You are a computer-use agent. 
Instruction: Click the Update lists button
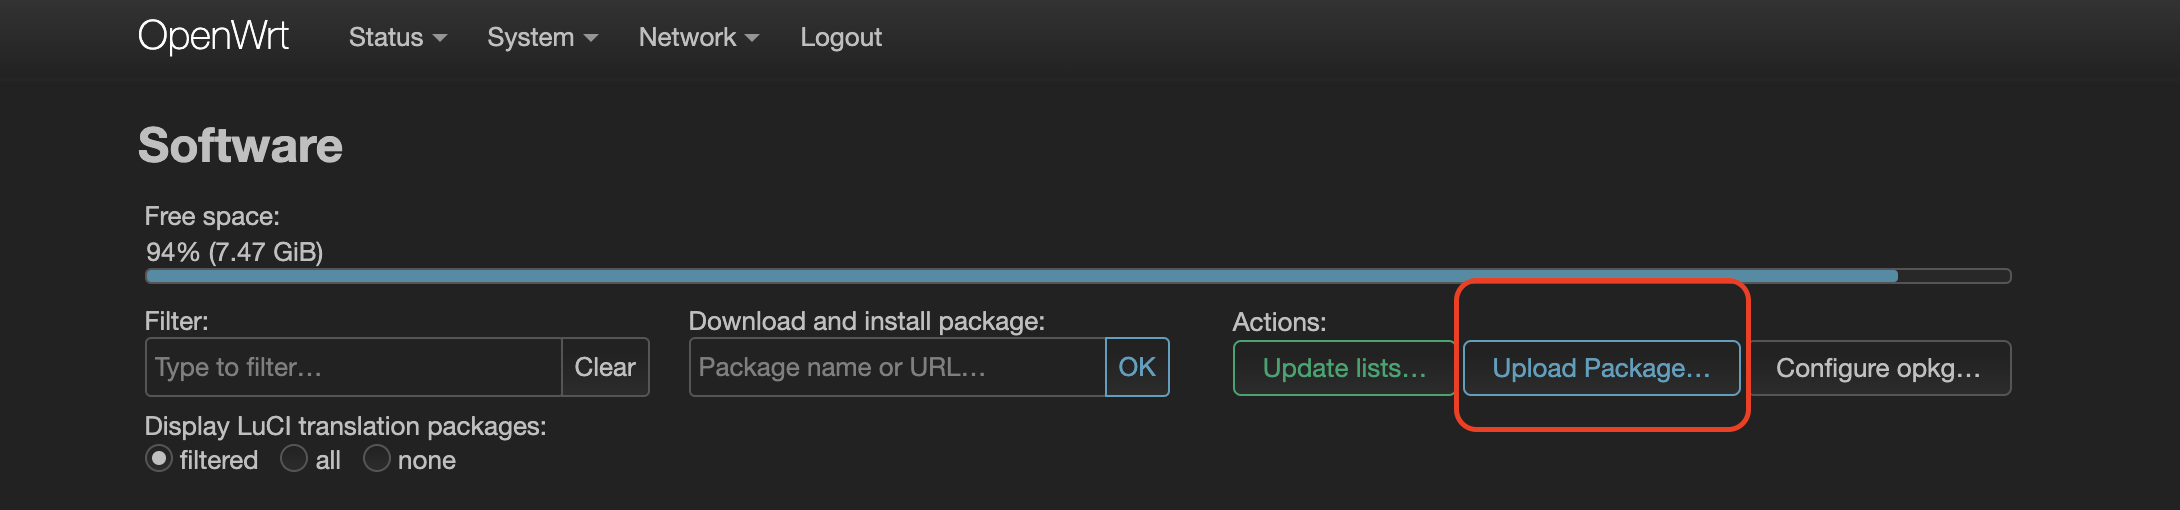1344,368
